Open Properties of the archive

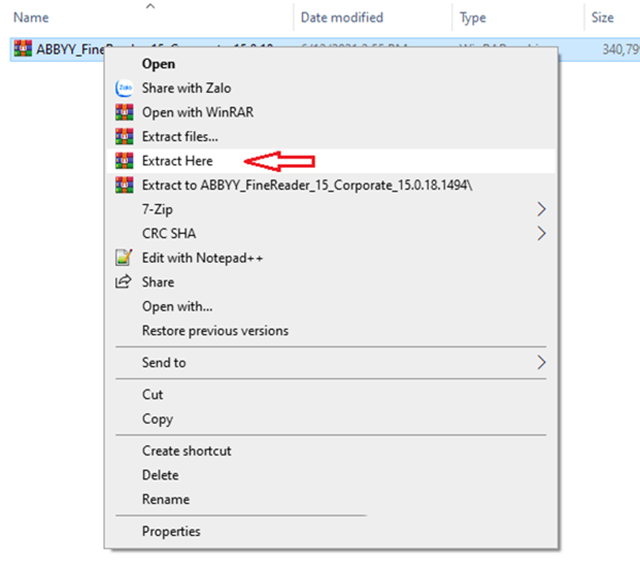tap(331, 531)
